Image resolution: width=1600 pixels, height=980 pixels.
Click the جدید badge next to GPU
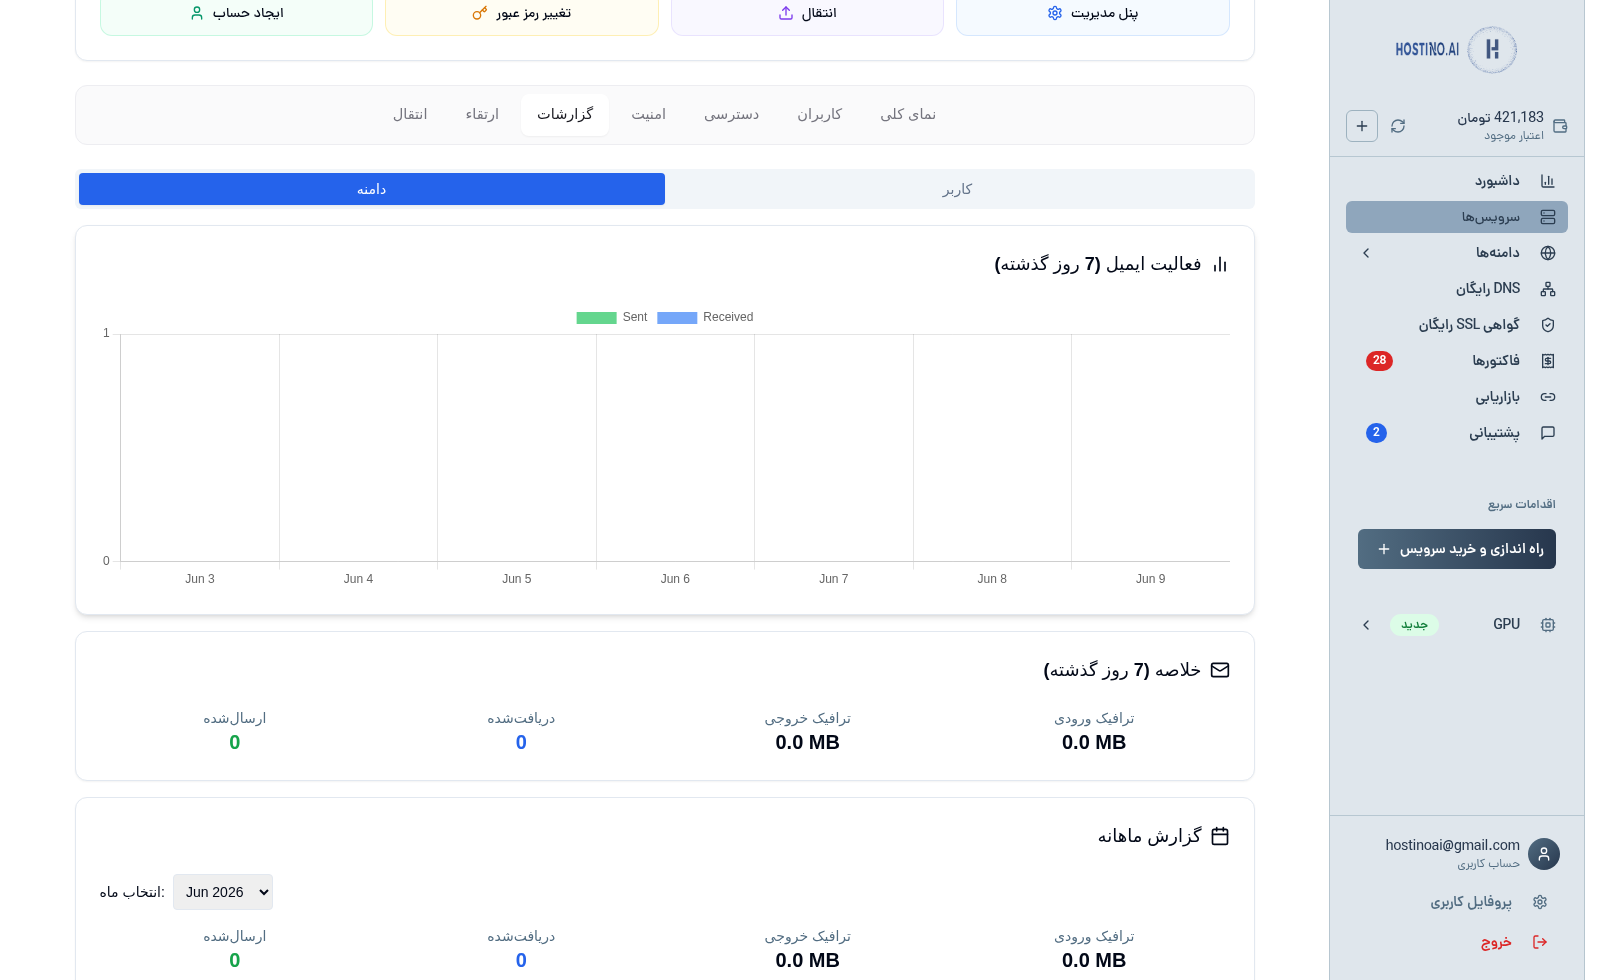coord(1414,625)
